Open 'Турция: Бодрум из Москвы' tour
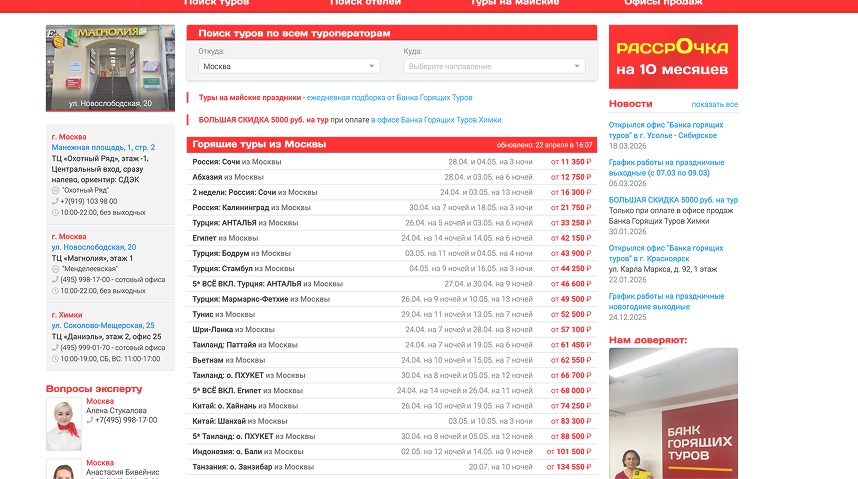The image size is (858, 479). click(x=392, y=253)
